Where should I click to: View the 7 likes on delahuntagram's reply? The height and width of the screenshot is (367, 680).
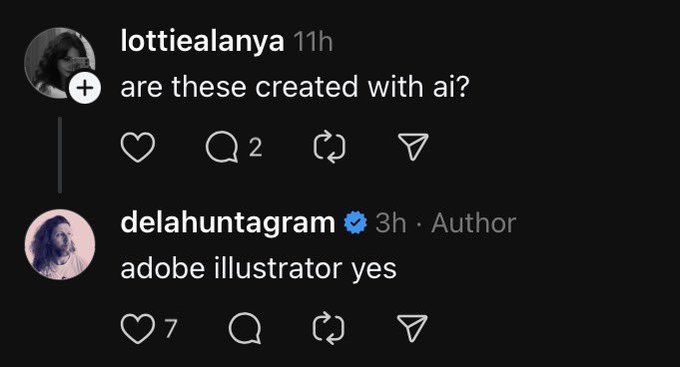point(170,328)
